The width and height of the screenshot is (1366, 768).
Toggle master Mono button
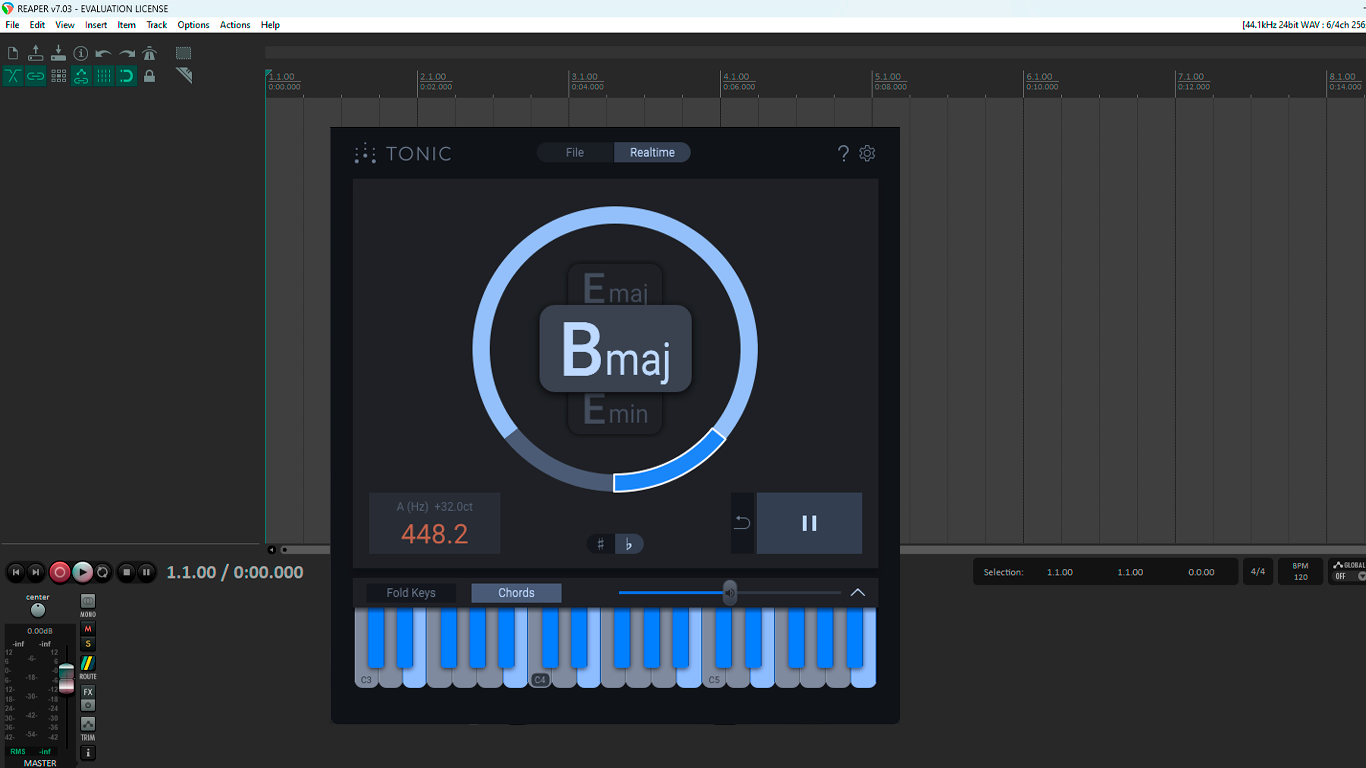tap(88, 603)
